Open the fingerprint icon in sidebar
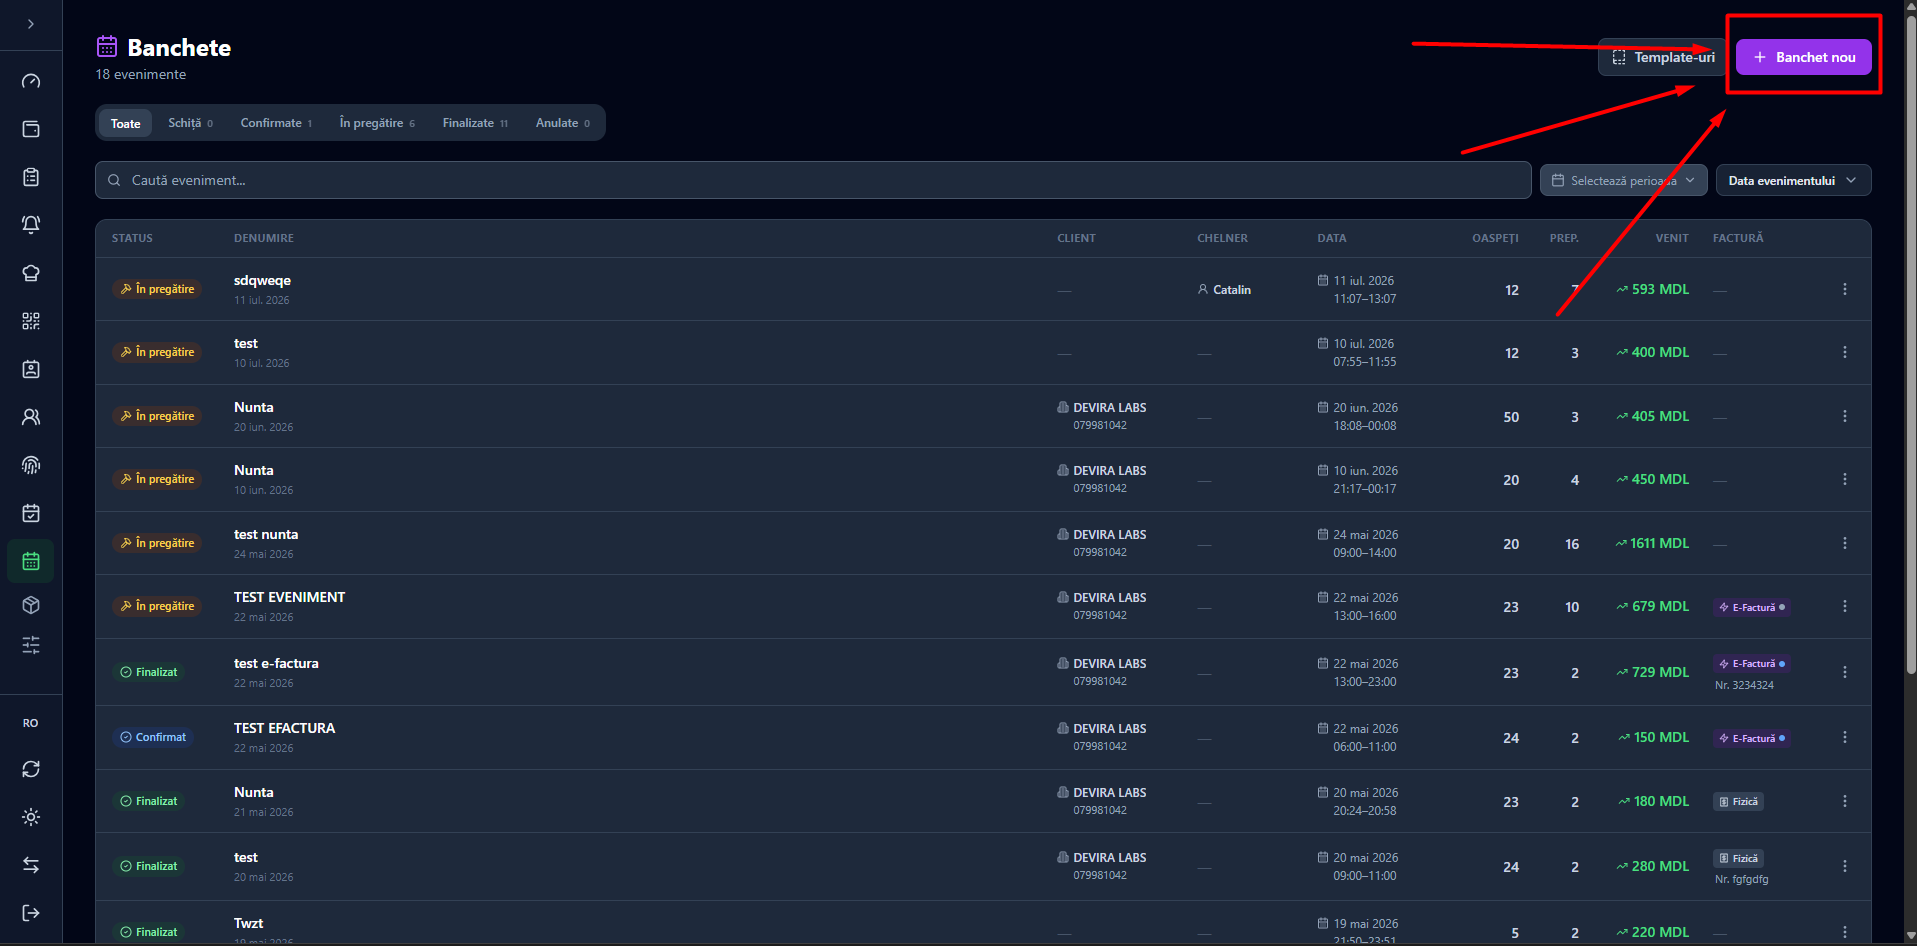This screenshot has height=946, width=1917. (x=31, y=465)
